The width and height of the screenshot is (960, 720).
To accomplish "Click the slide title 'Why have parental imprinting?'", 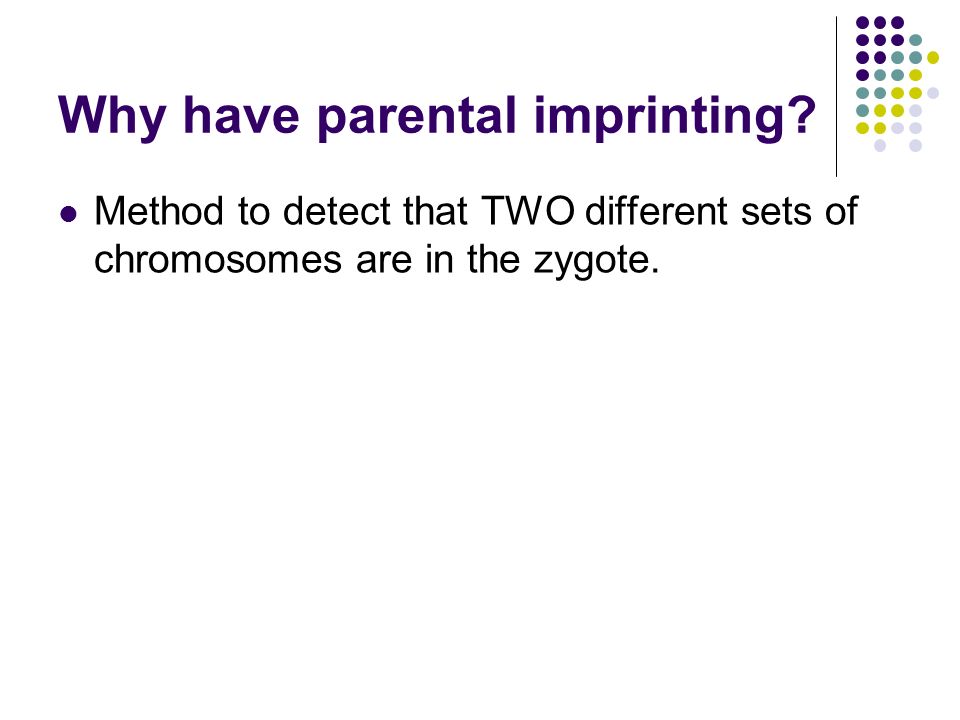I will (437, 116).
